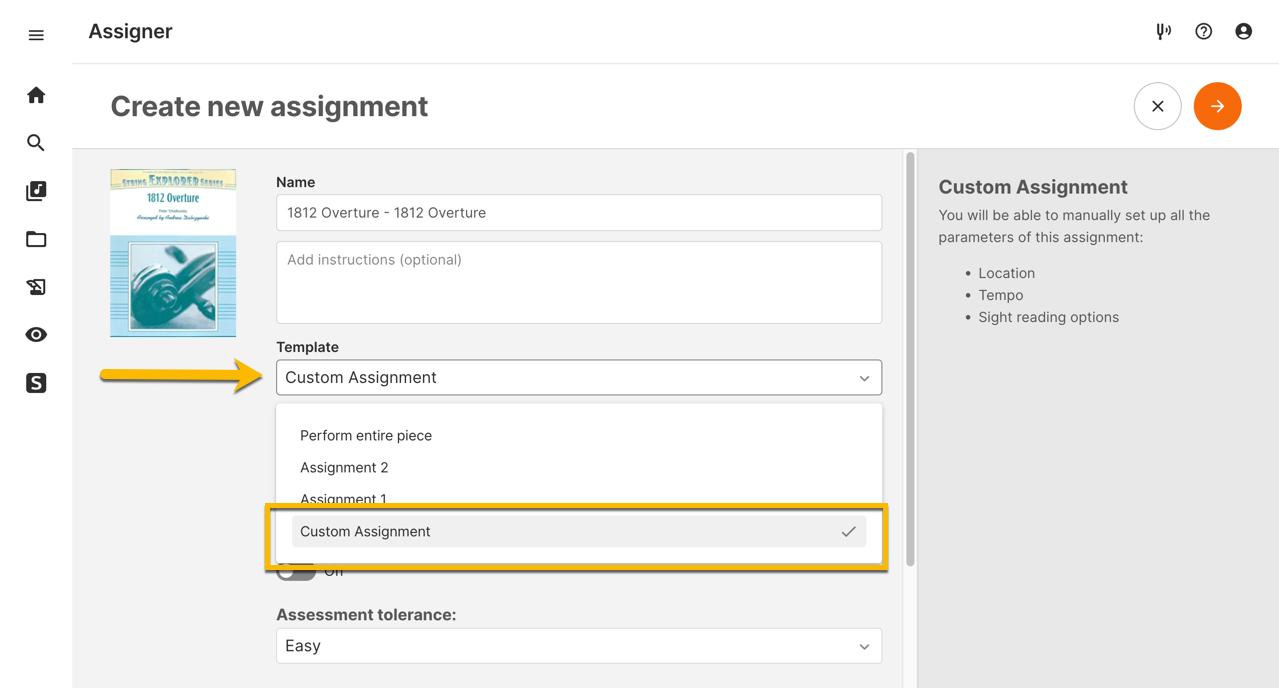1279x688 pixels.
Task: Cancel assignment with the X button
Action: (x=1157, y=106)
